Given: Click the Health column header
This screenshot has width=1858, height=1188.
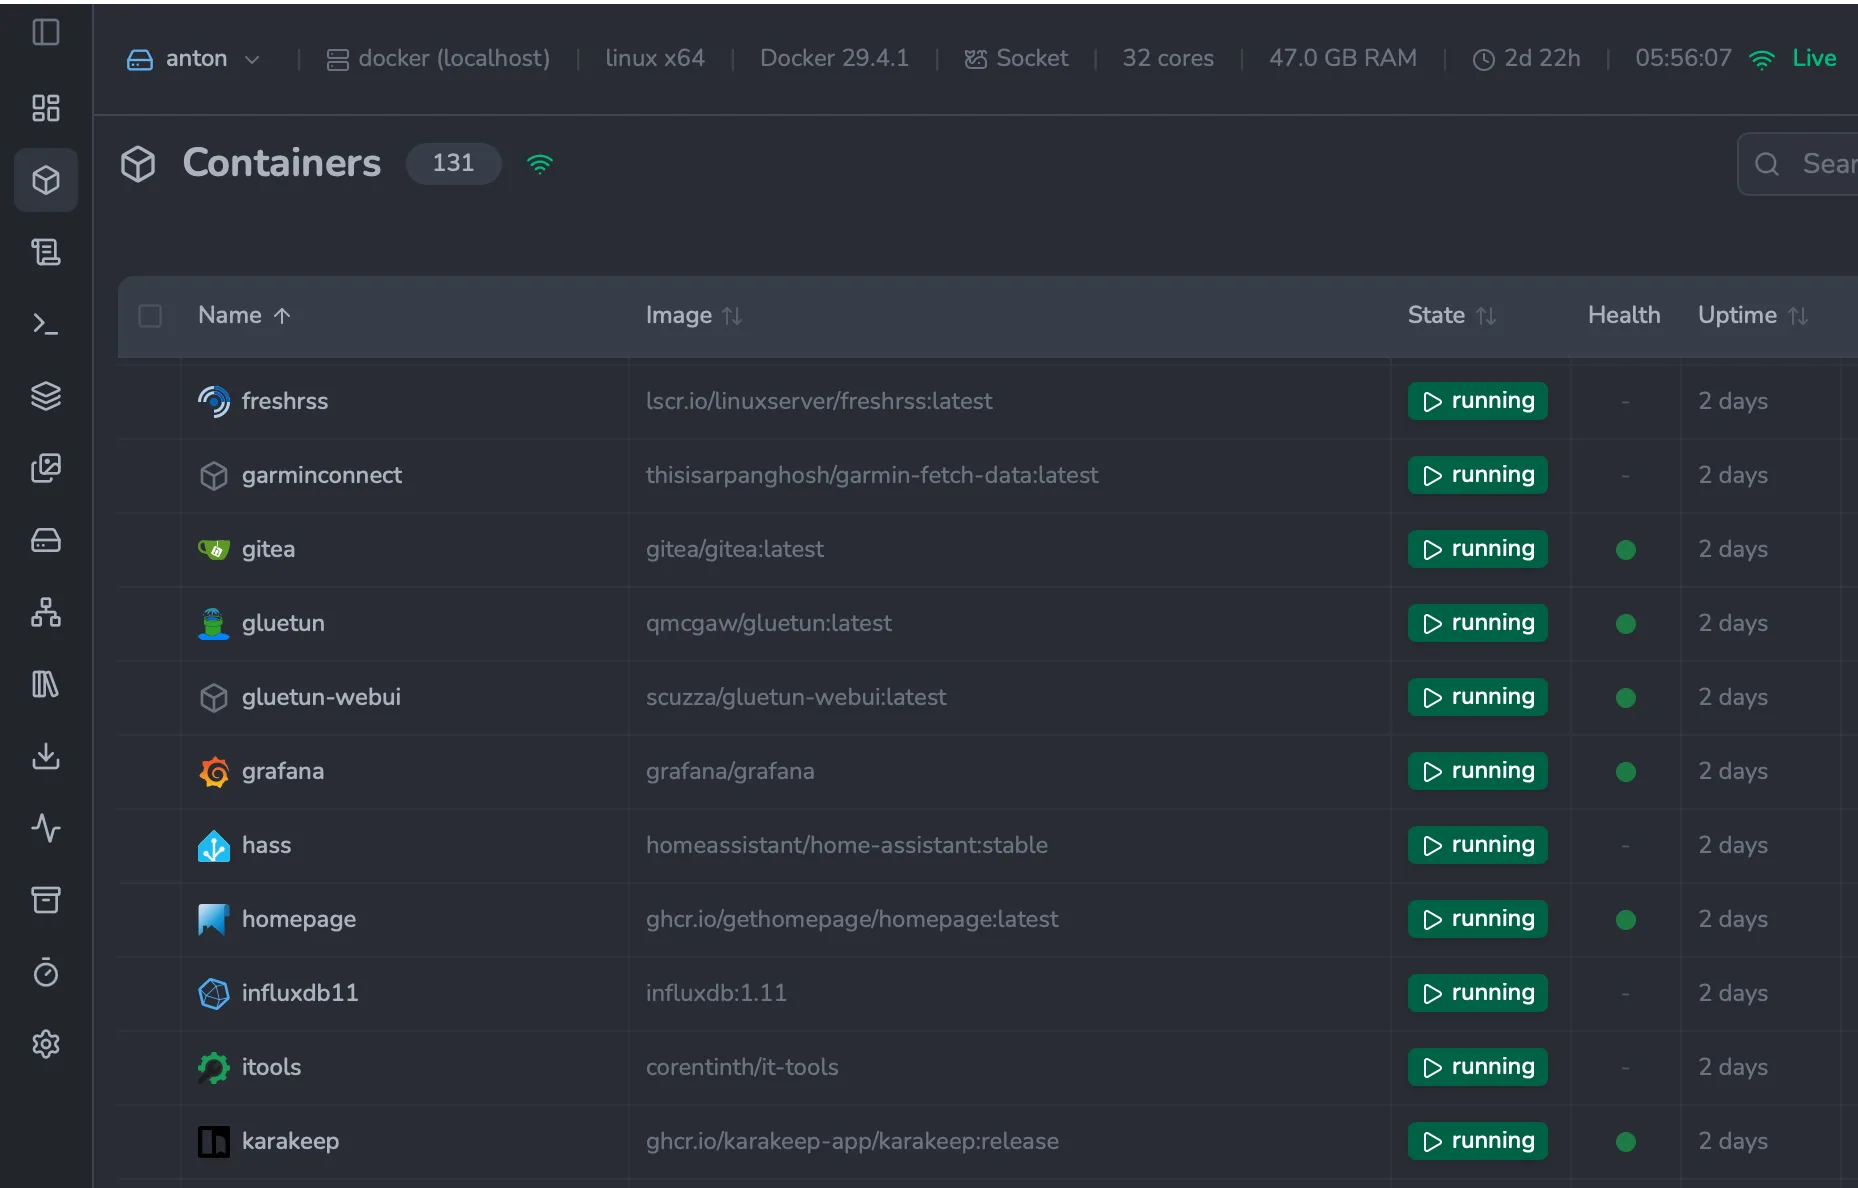Looking at the screenshot, I should (x=1624, y=315).
